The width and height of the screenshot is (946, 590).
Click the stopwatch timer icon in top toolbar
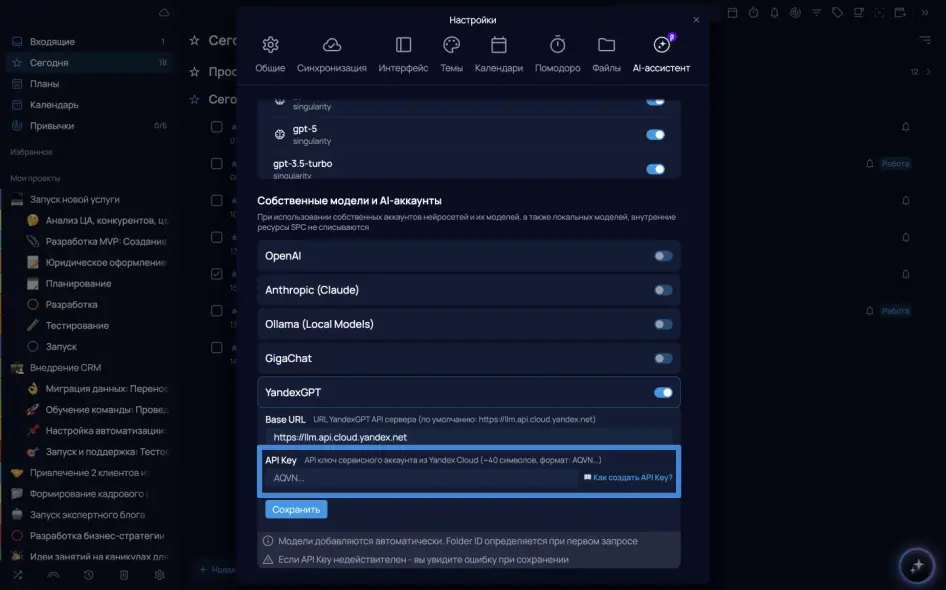753,12
